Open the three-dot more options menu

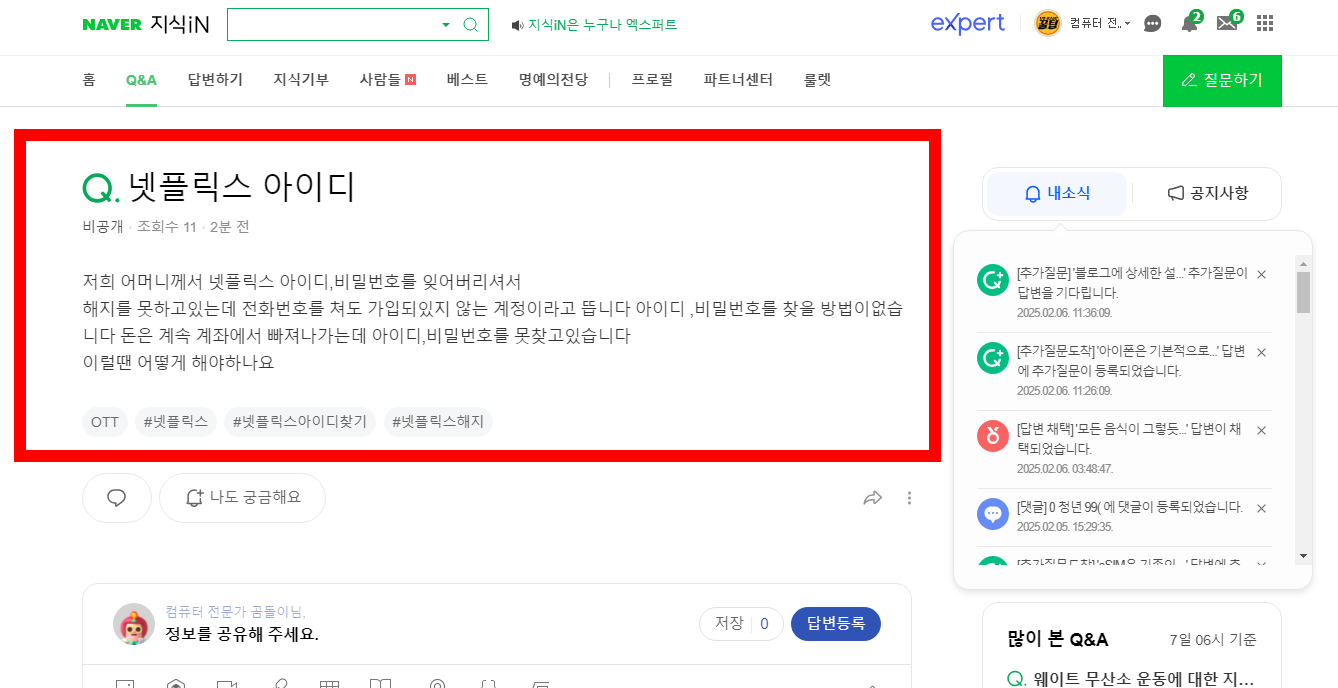point(909,498)
